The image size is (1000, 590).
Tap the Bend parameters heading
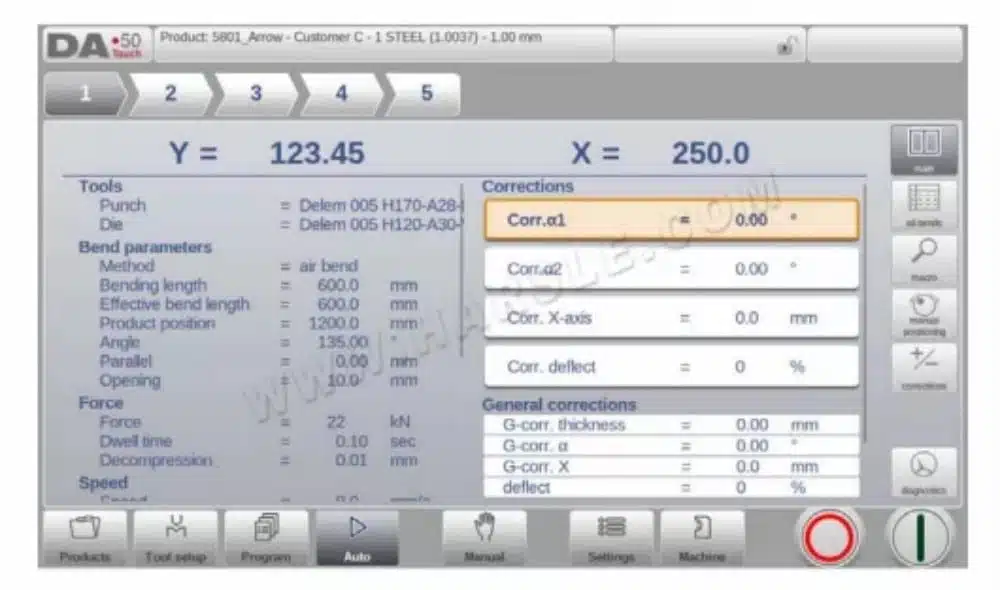[145, 247]
